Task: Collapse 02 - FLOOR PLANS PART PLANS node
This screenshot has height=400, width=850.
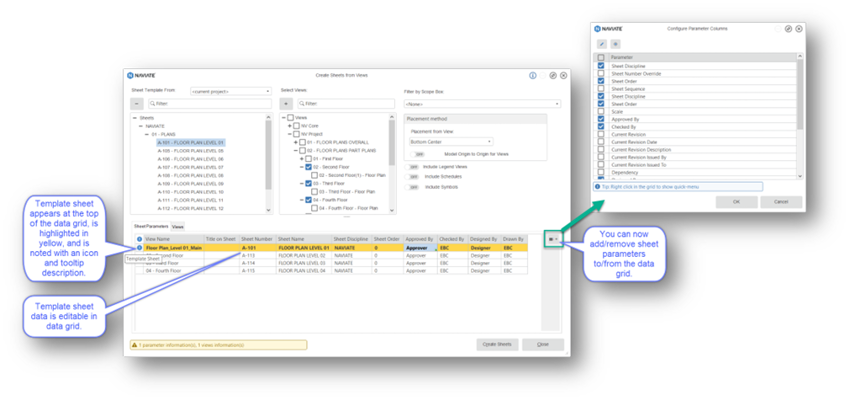Action: click(x=295, y=151)
